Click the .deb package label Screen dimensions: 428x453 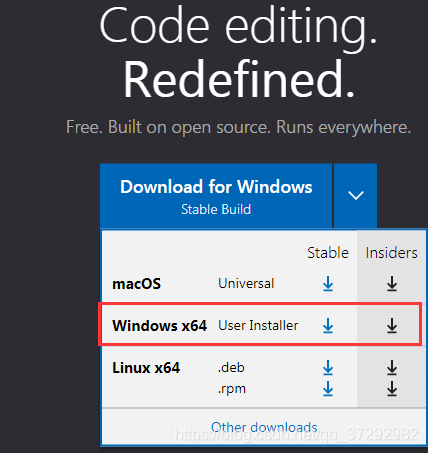(x=231, y=368)
